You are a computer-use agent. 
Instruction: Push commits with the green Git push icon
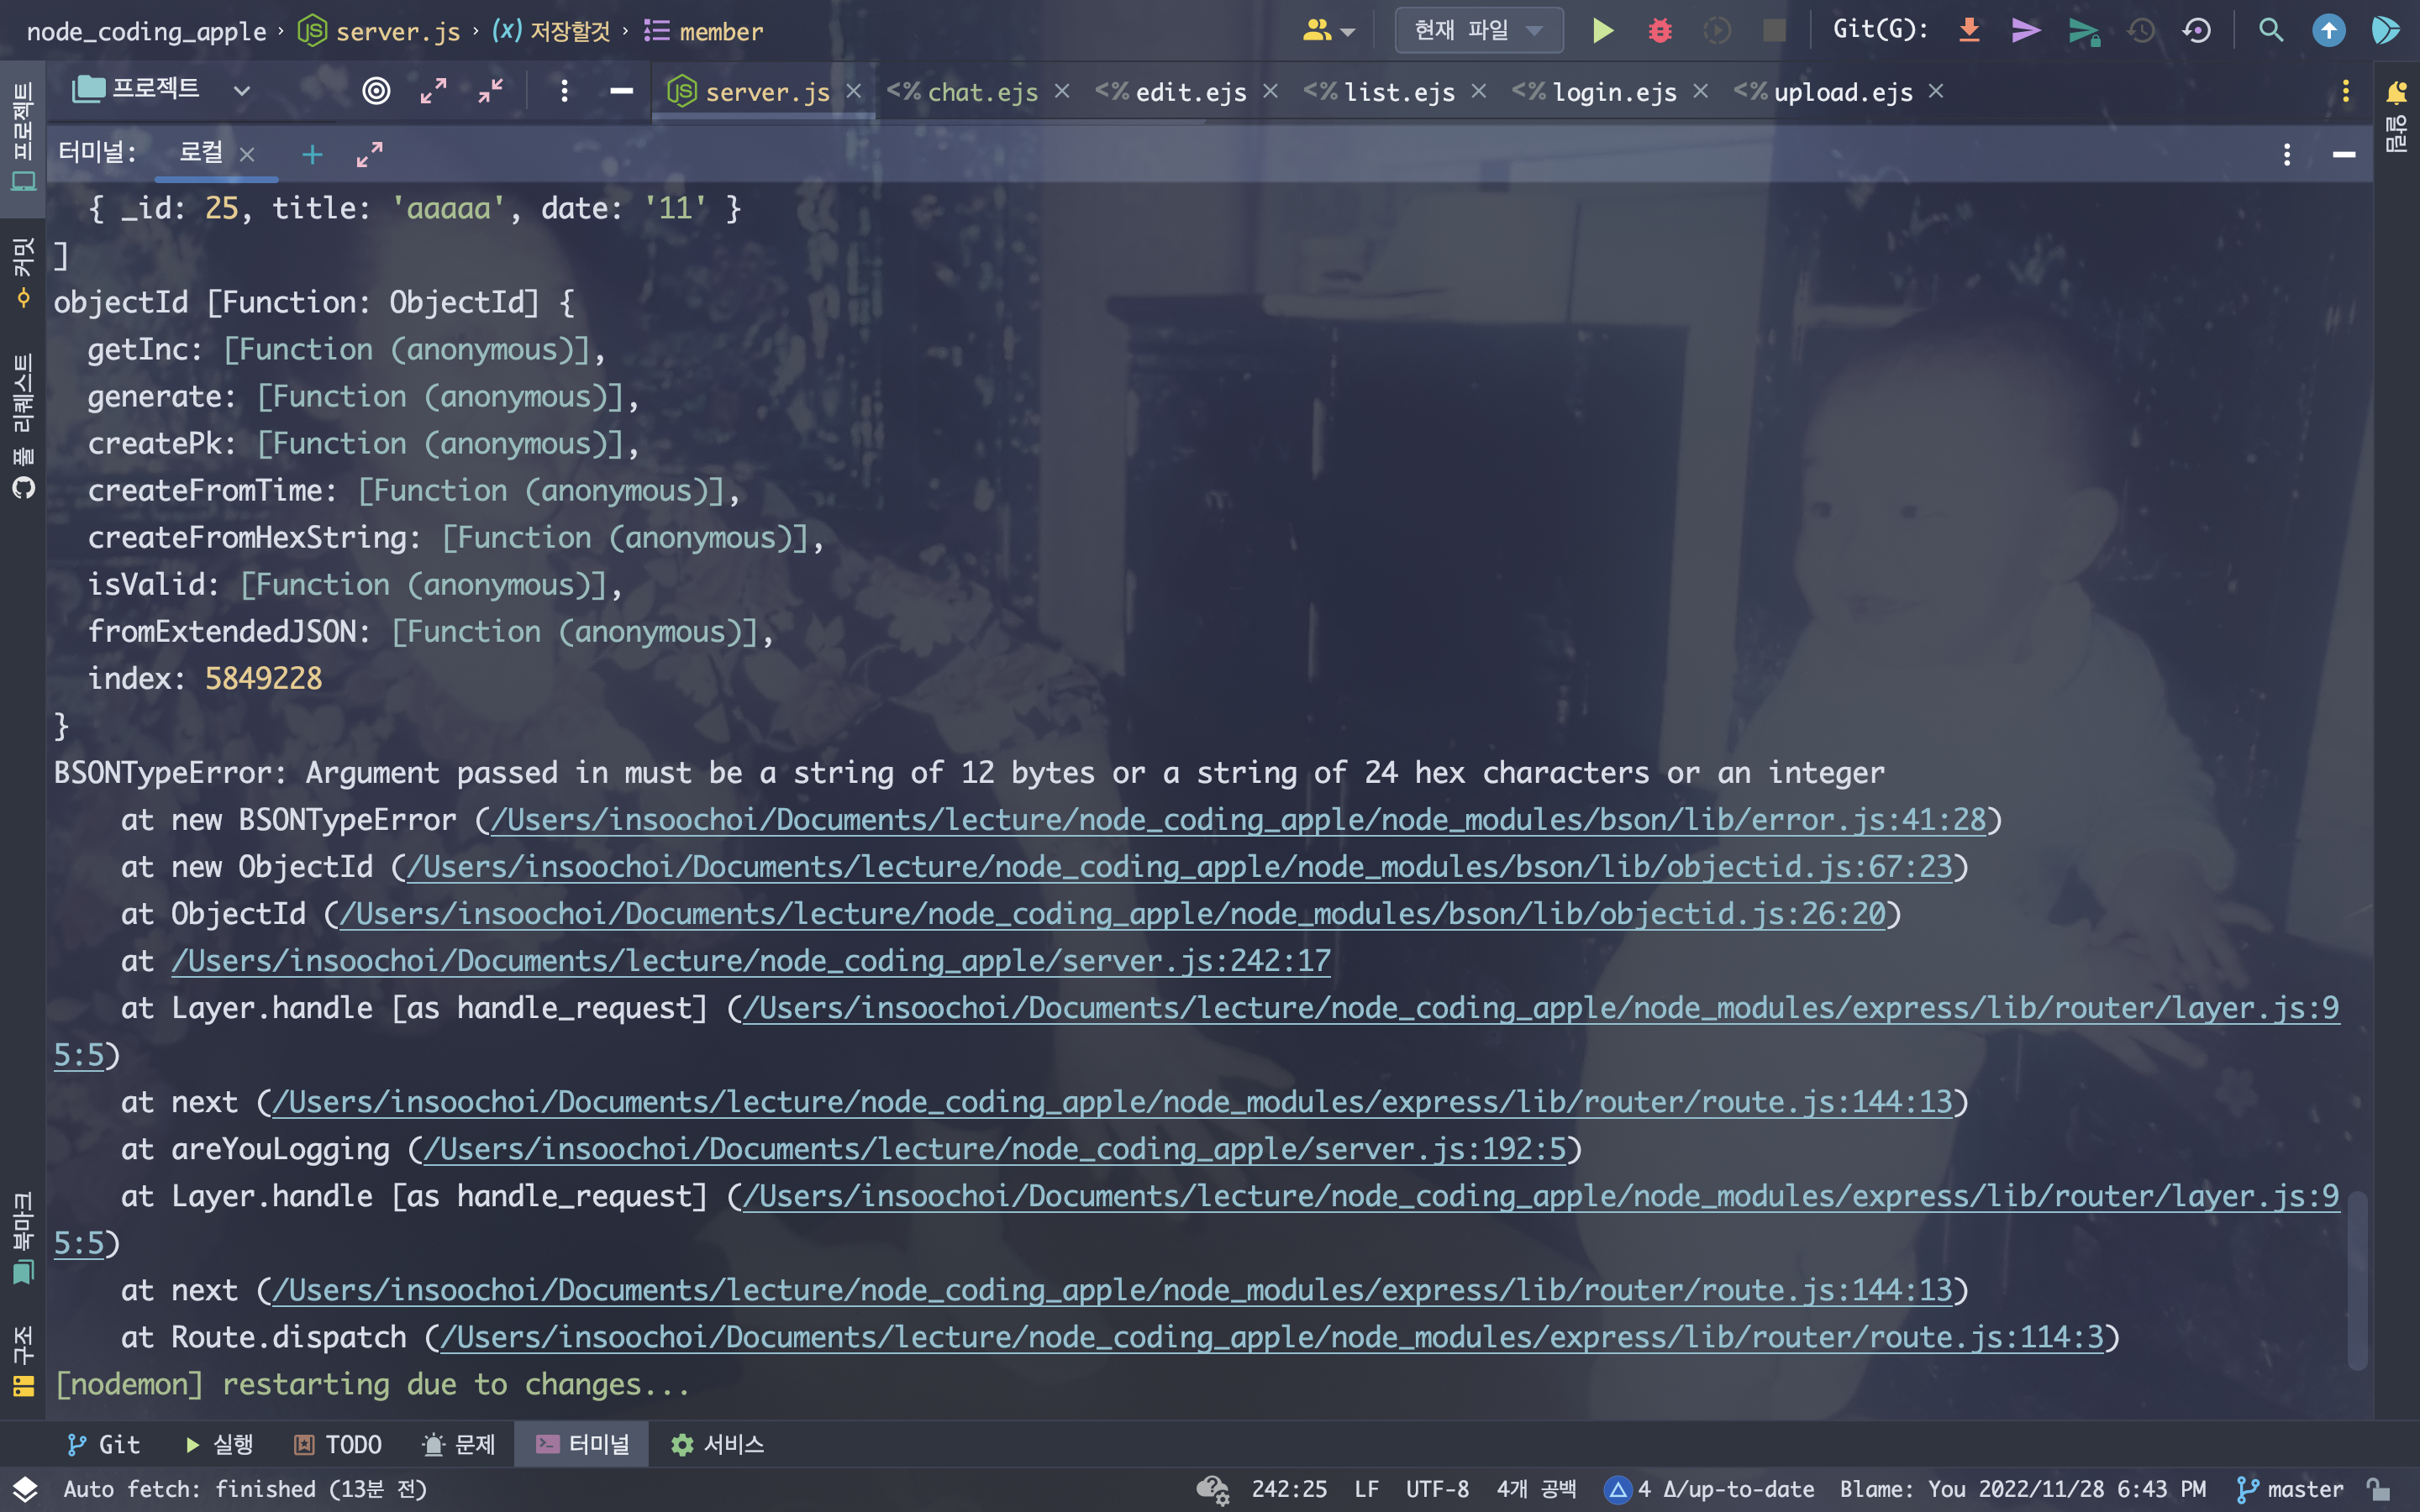click(2084, 31)
